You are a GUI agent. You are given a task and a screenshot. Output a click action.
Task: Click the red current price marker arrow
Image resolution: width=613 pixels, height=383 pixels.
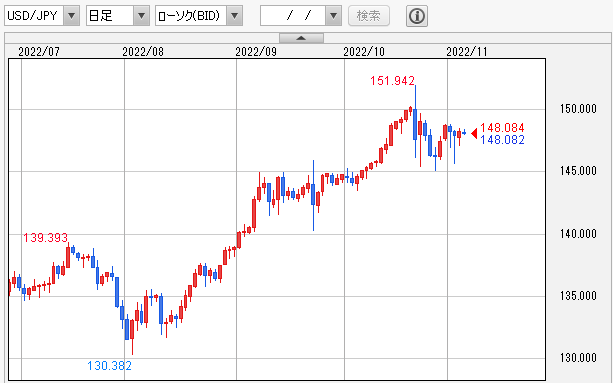coord(474,134)
